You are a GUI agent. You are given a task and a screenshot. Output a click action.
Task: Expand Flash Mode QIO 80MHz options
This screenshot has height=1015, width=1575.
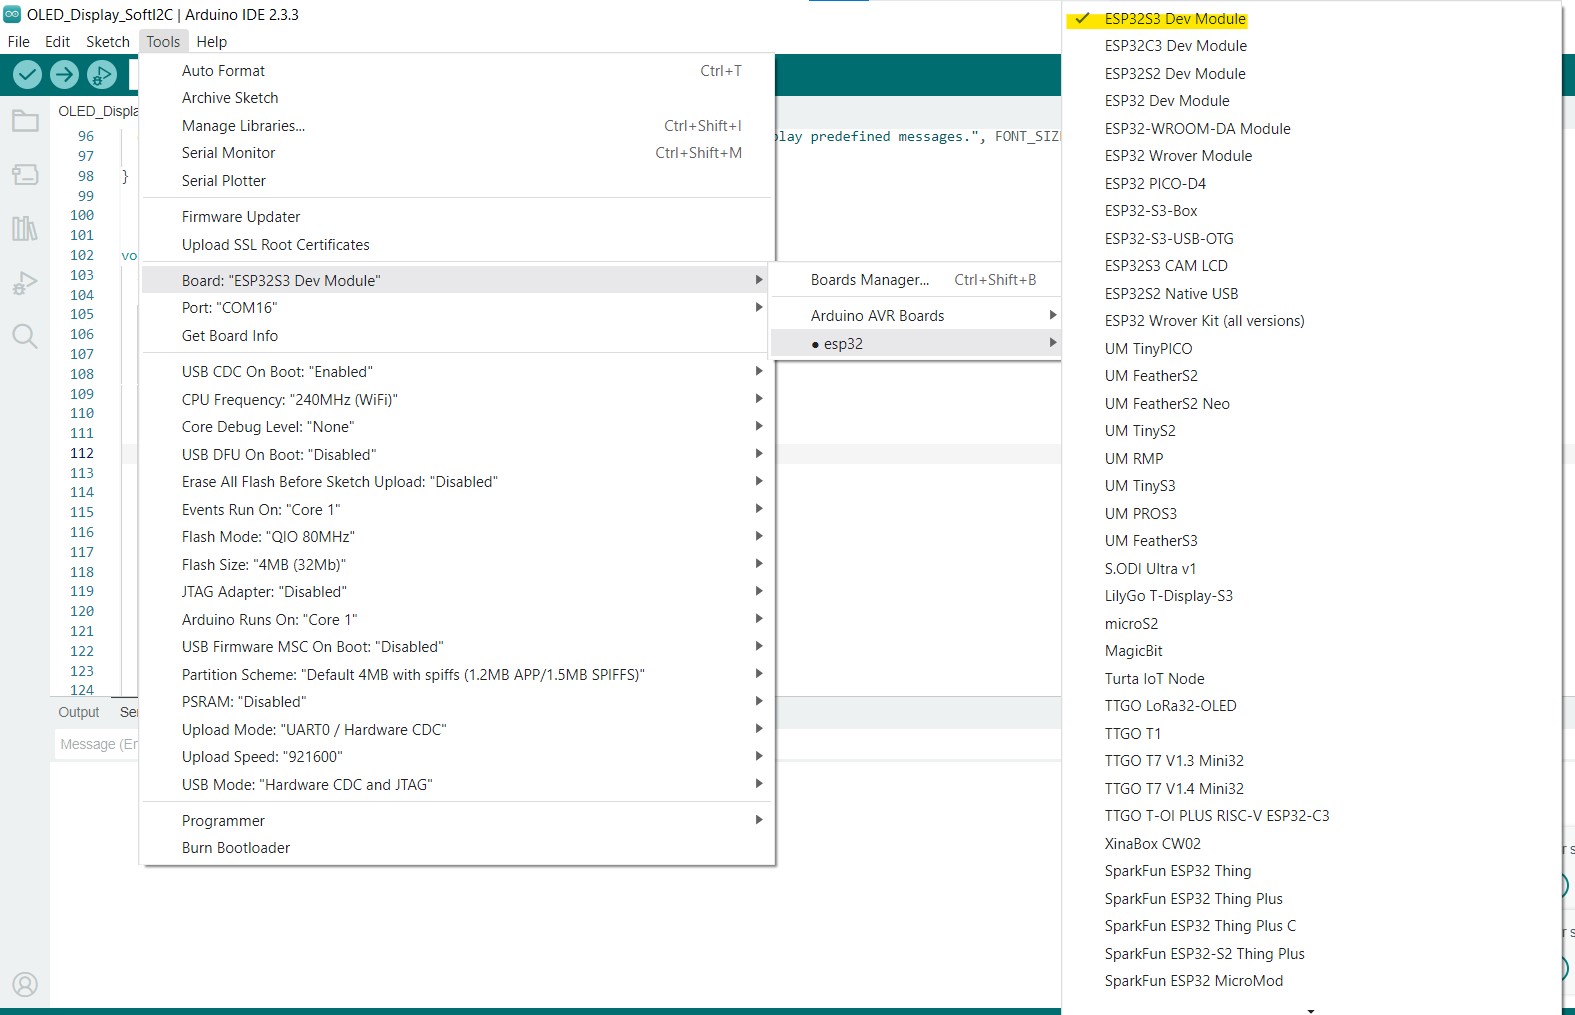(456, 537)
